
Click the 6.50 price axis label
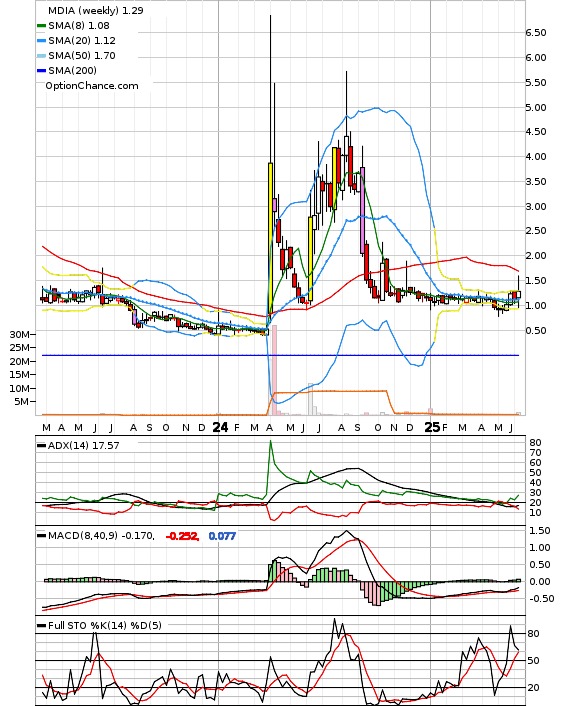(535, 32)
